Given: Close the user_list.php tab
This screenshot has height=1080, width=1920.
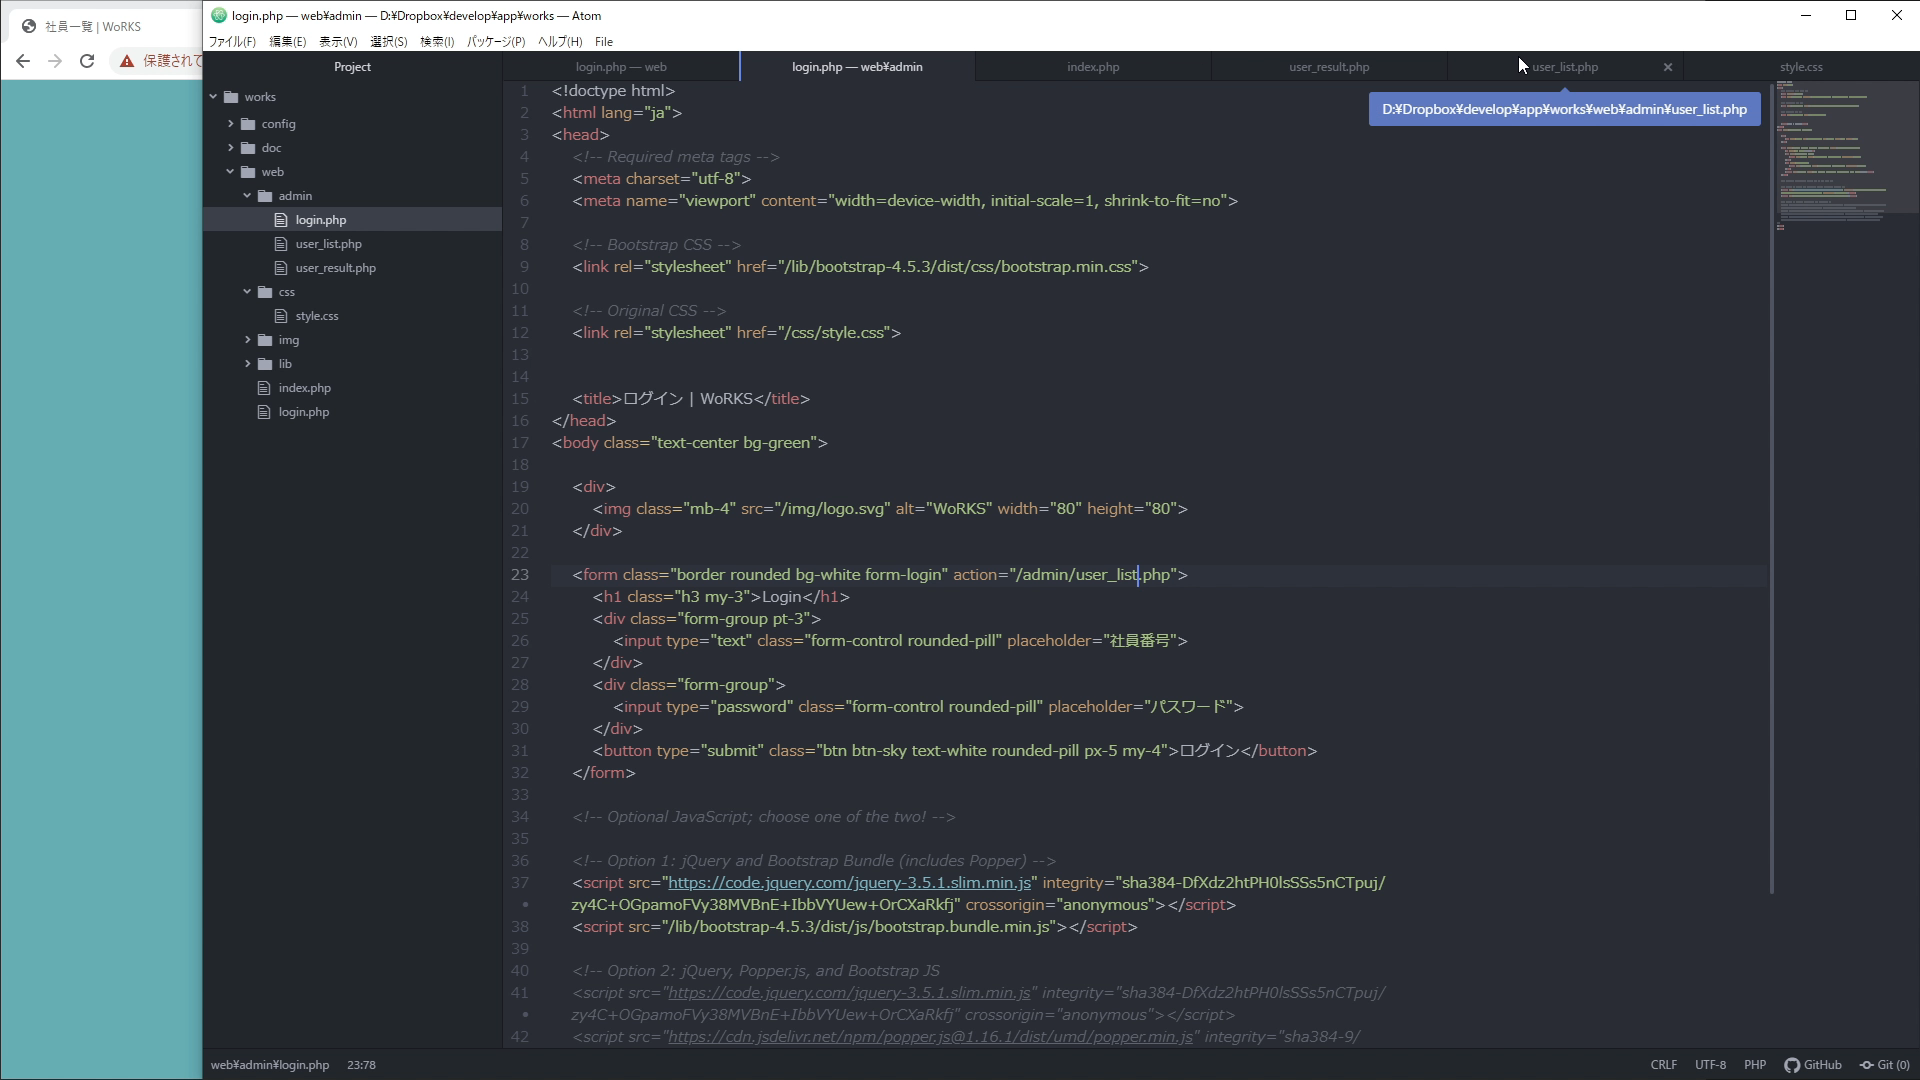Looking at the screenshot, I should click(1668, 67).
